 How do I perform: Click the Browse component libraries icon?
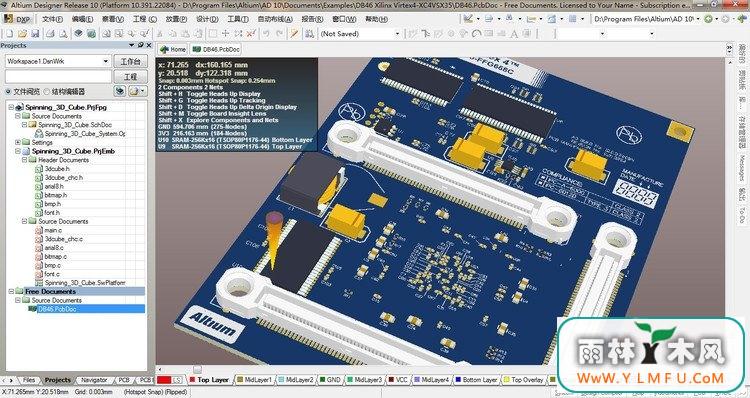click(310, 34)
